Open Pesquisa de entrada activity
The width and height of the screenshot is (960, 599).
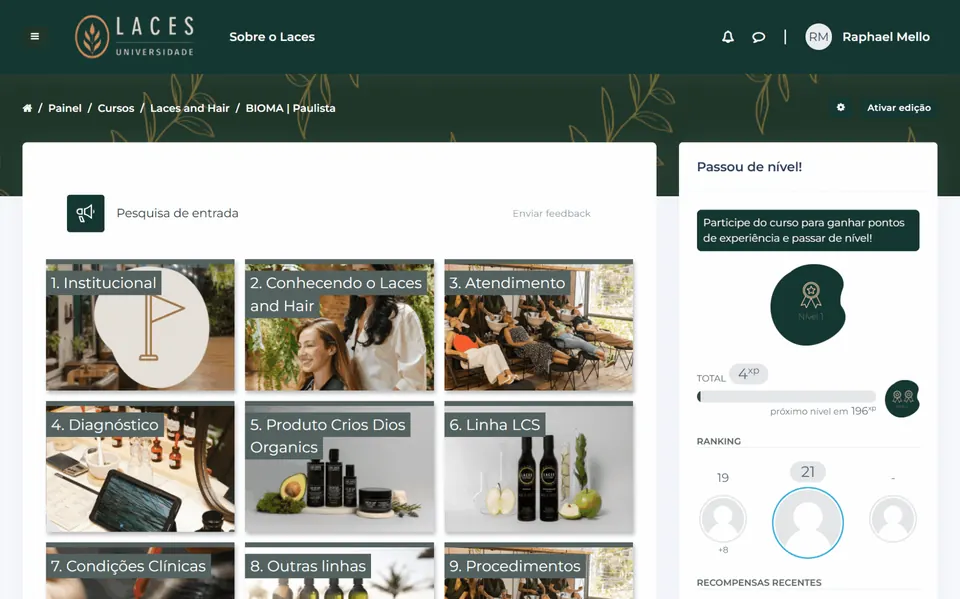click(x=178, y=213)
